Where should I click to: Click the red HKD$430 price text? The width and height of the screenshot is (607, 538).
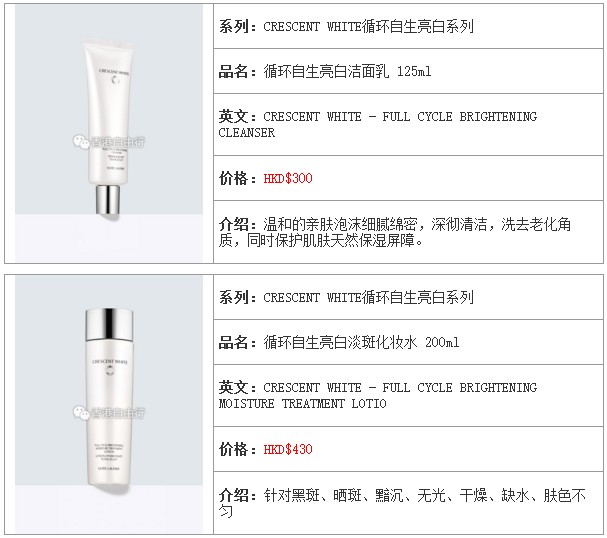click(288, 449)
